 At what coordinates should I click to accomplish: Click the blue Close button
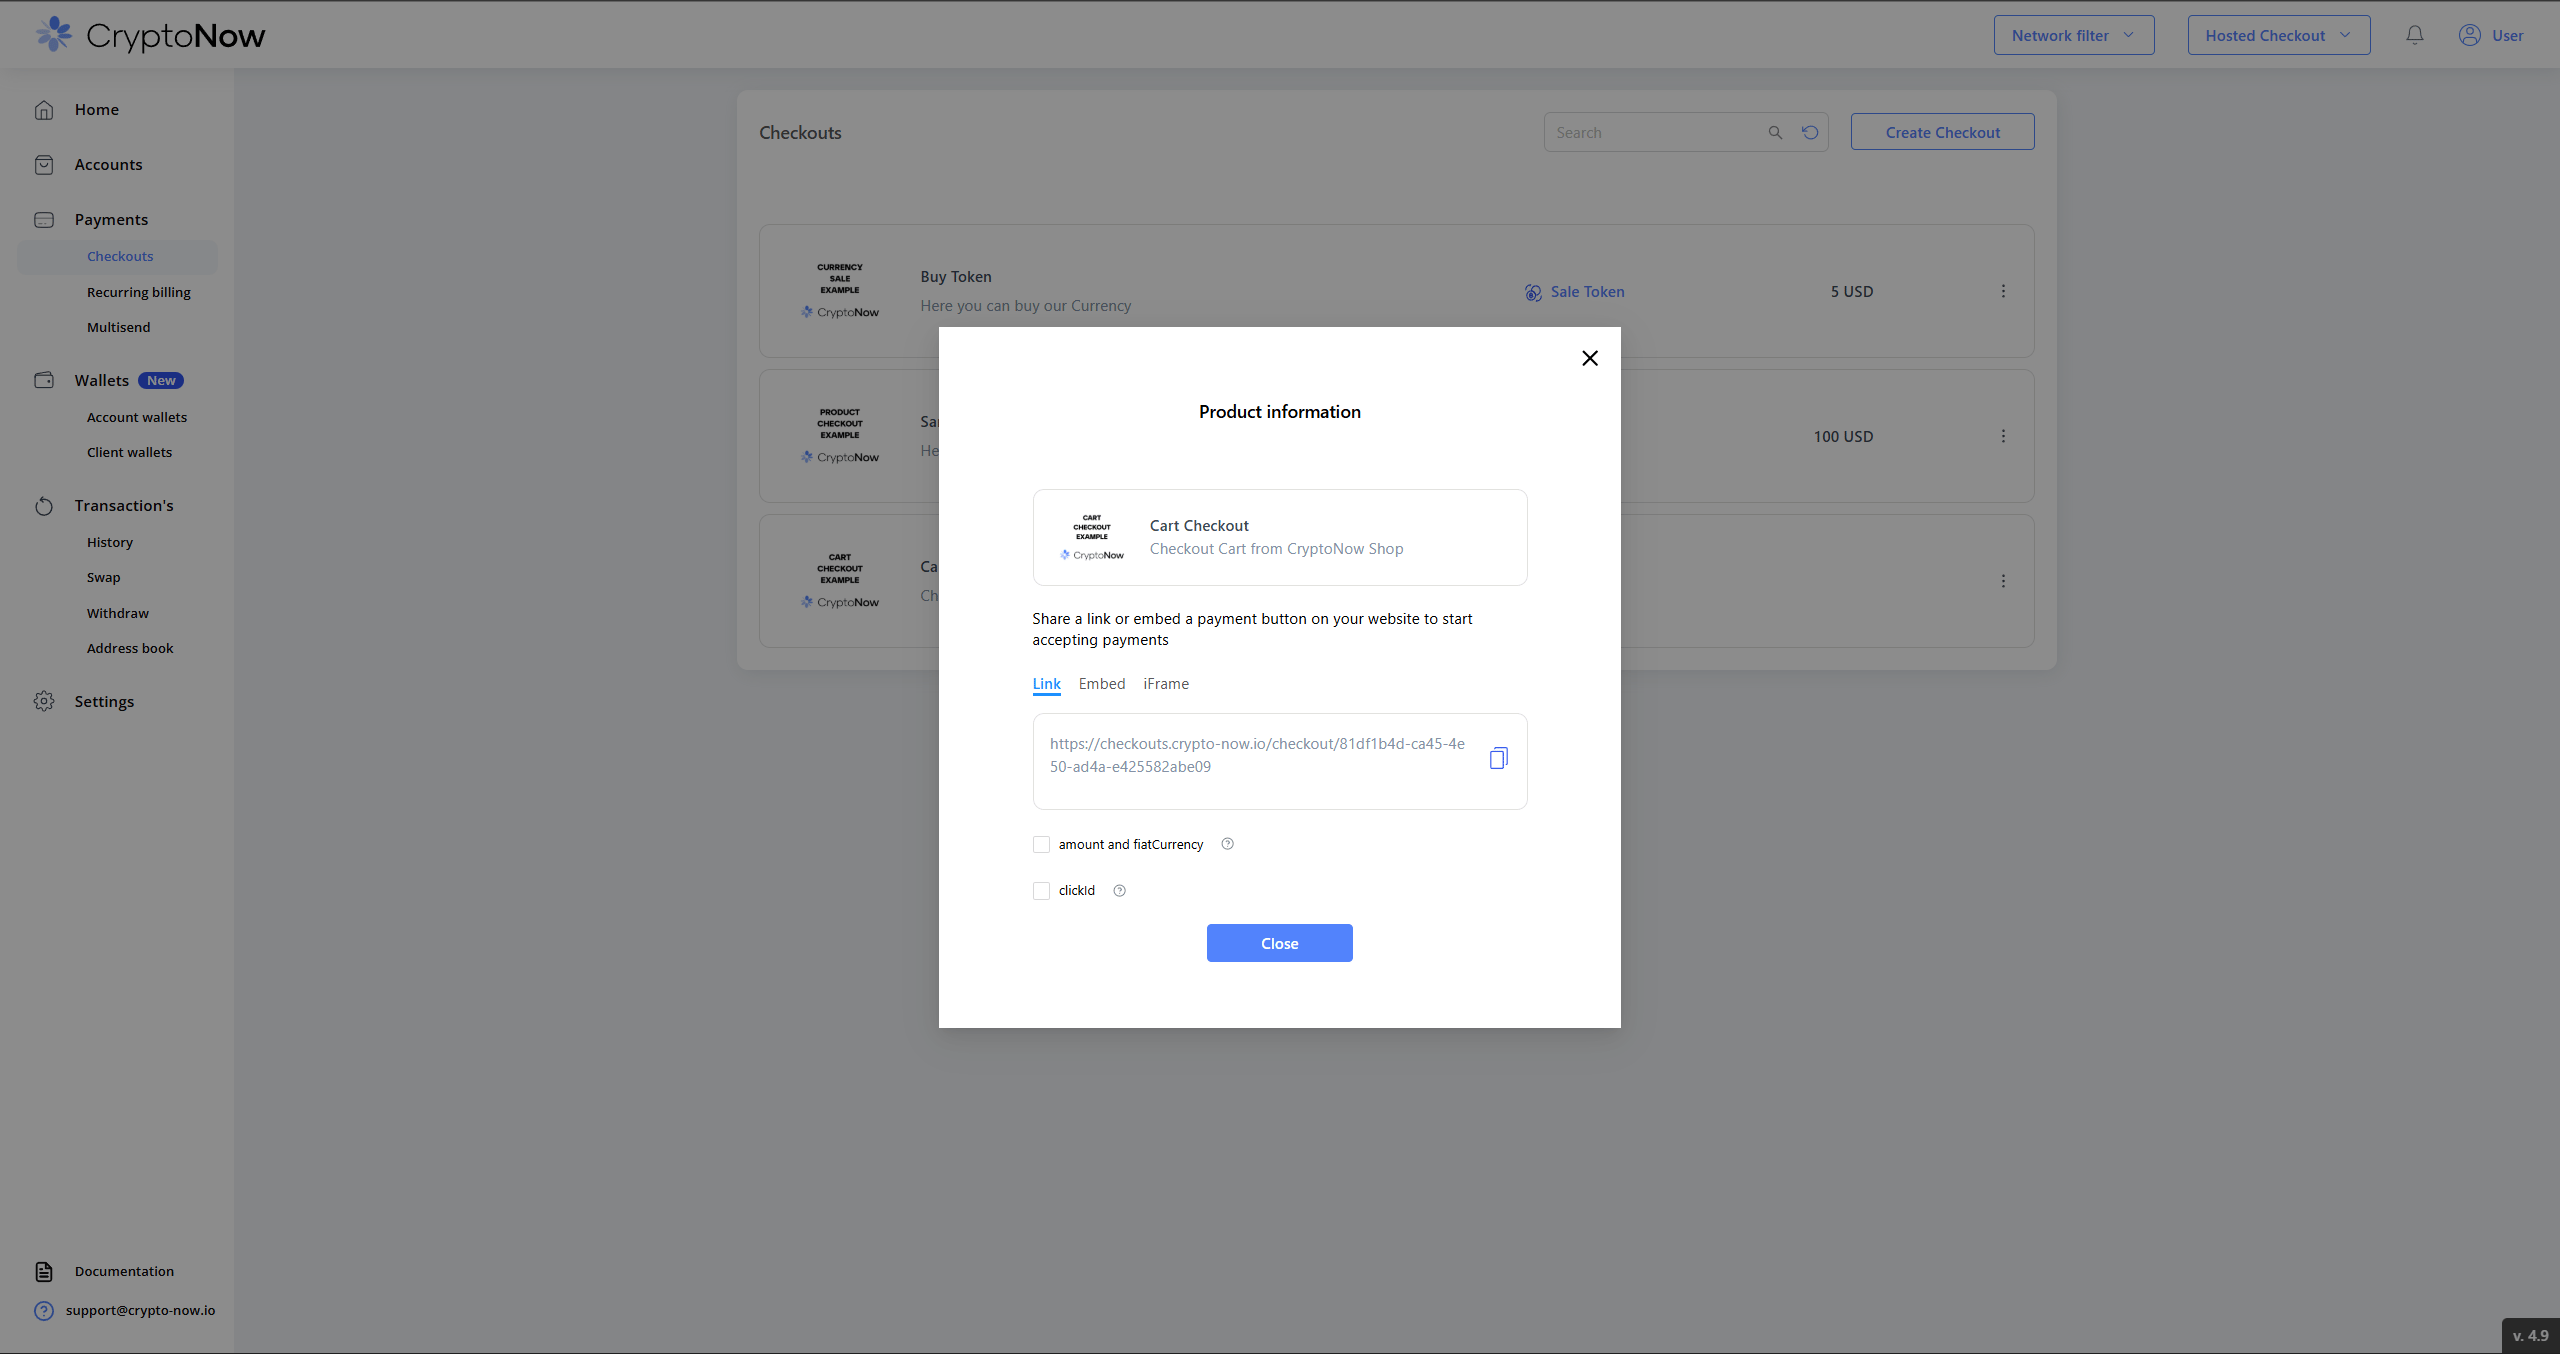[x=1279, y=943]
